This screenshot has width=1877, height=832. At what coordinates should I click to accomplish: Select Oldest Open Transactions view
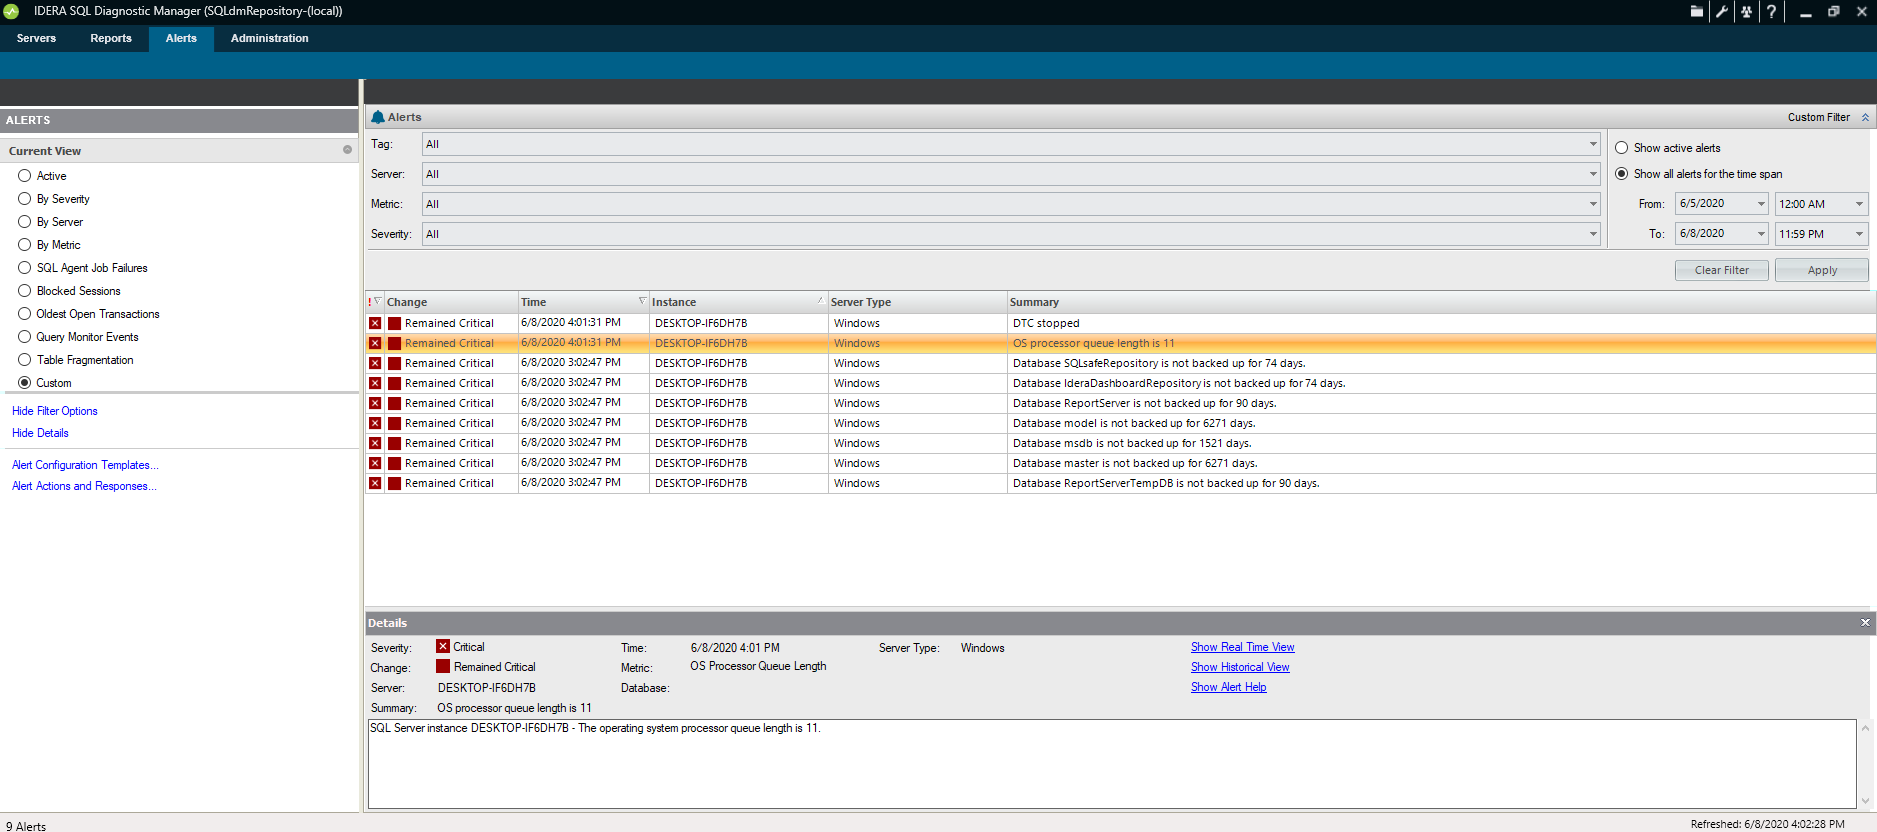pyautogui.click(x=24, y=313)
